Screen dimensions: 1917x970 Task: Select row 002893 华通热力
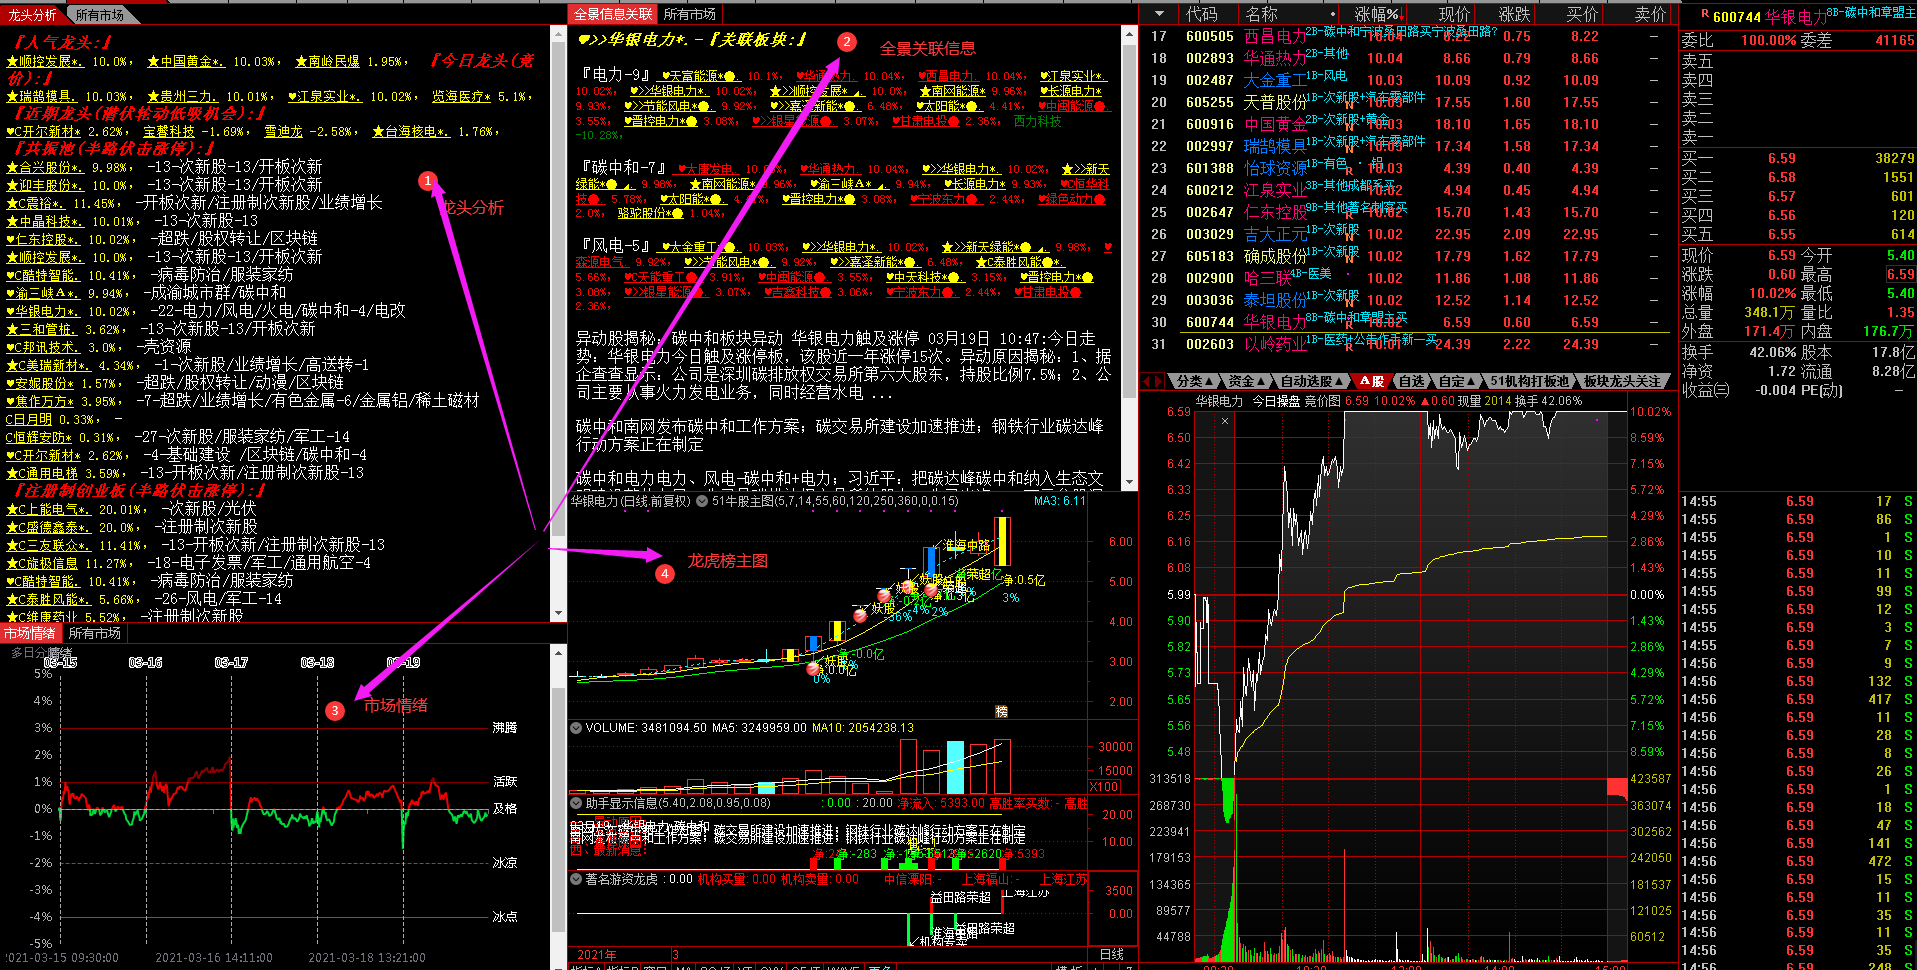pyautogui.click(x=1408, y=58)
